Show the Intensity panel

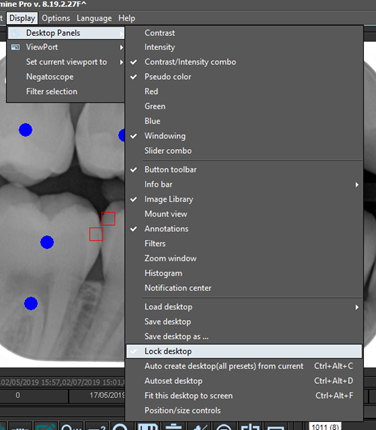tap(244, 47)
